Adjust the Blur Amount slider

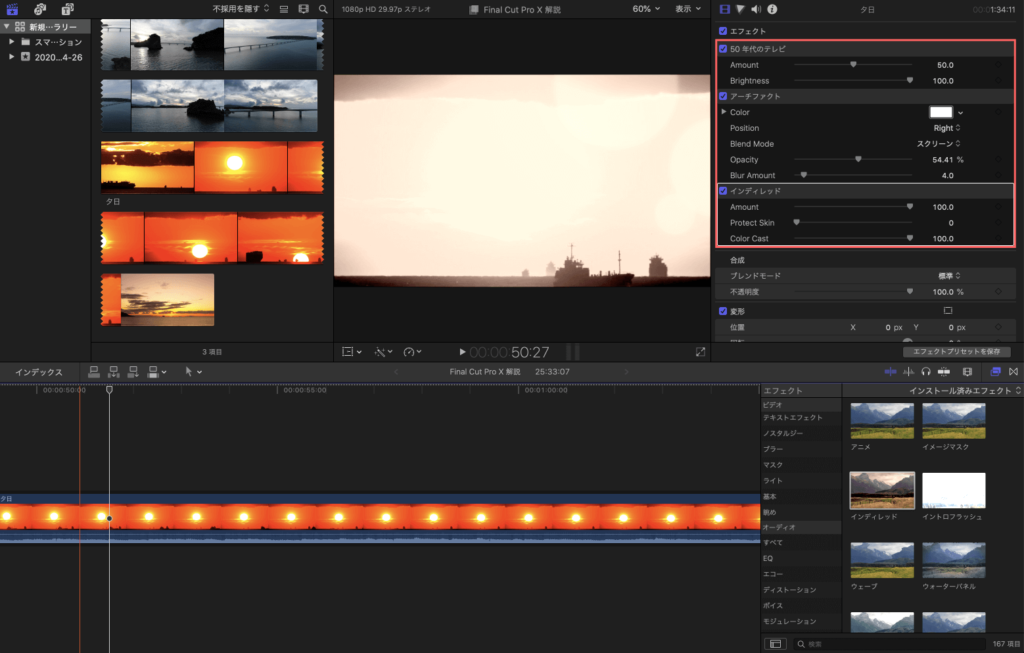point(804,175)
